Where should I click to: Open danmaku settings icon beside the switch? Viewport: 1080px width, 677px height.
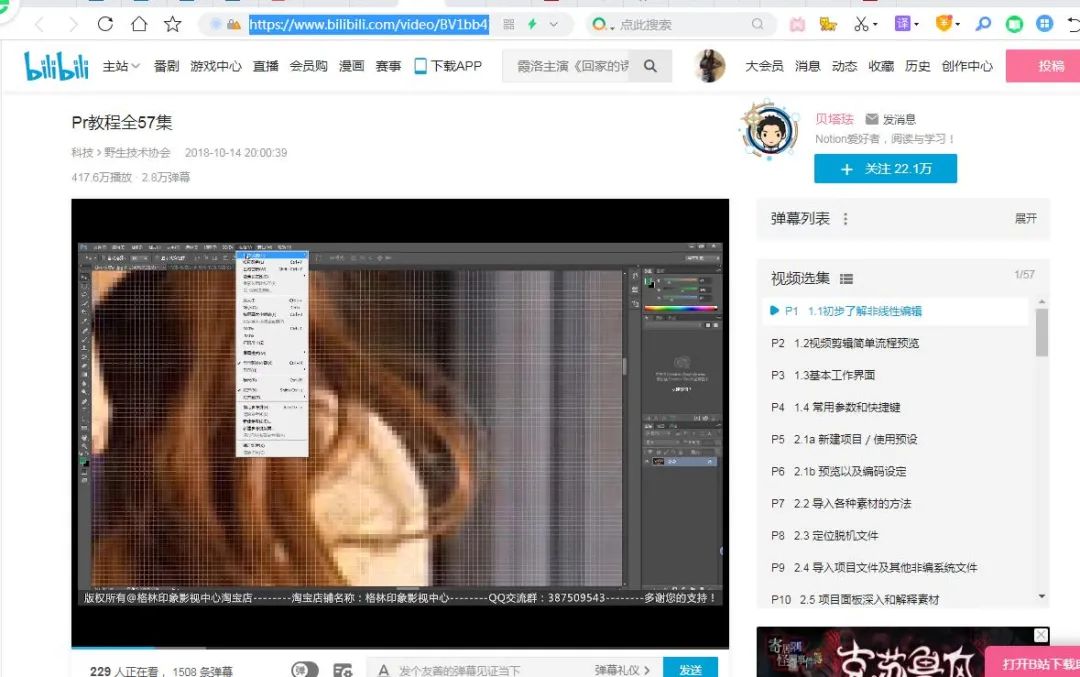[x=342, y=669]
